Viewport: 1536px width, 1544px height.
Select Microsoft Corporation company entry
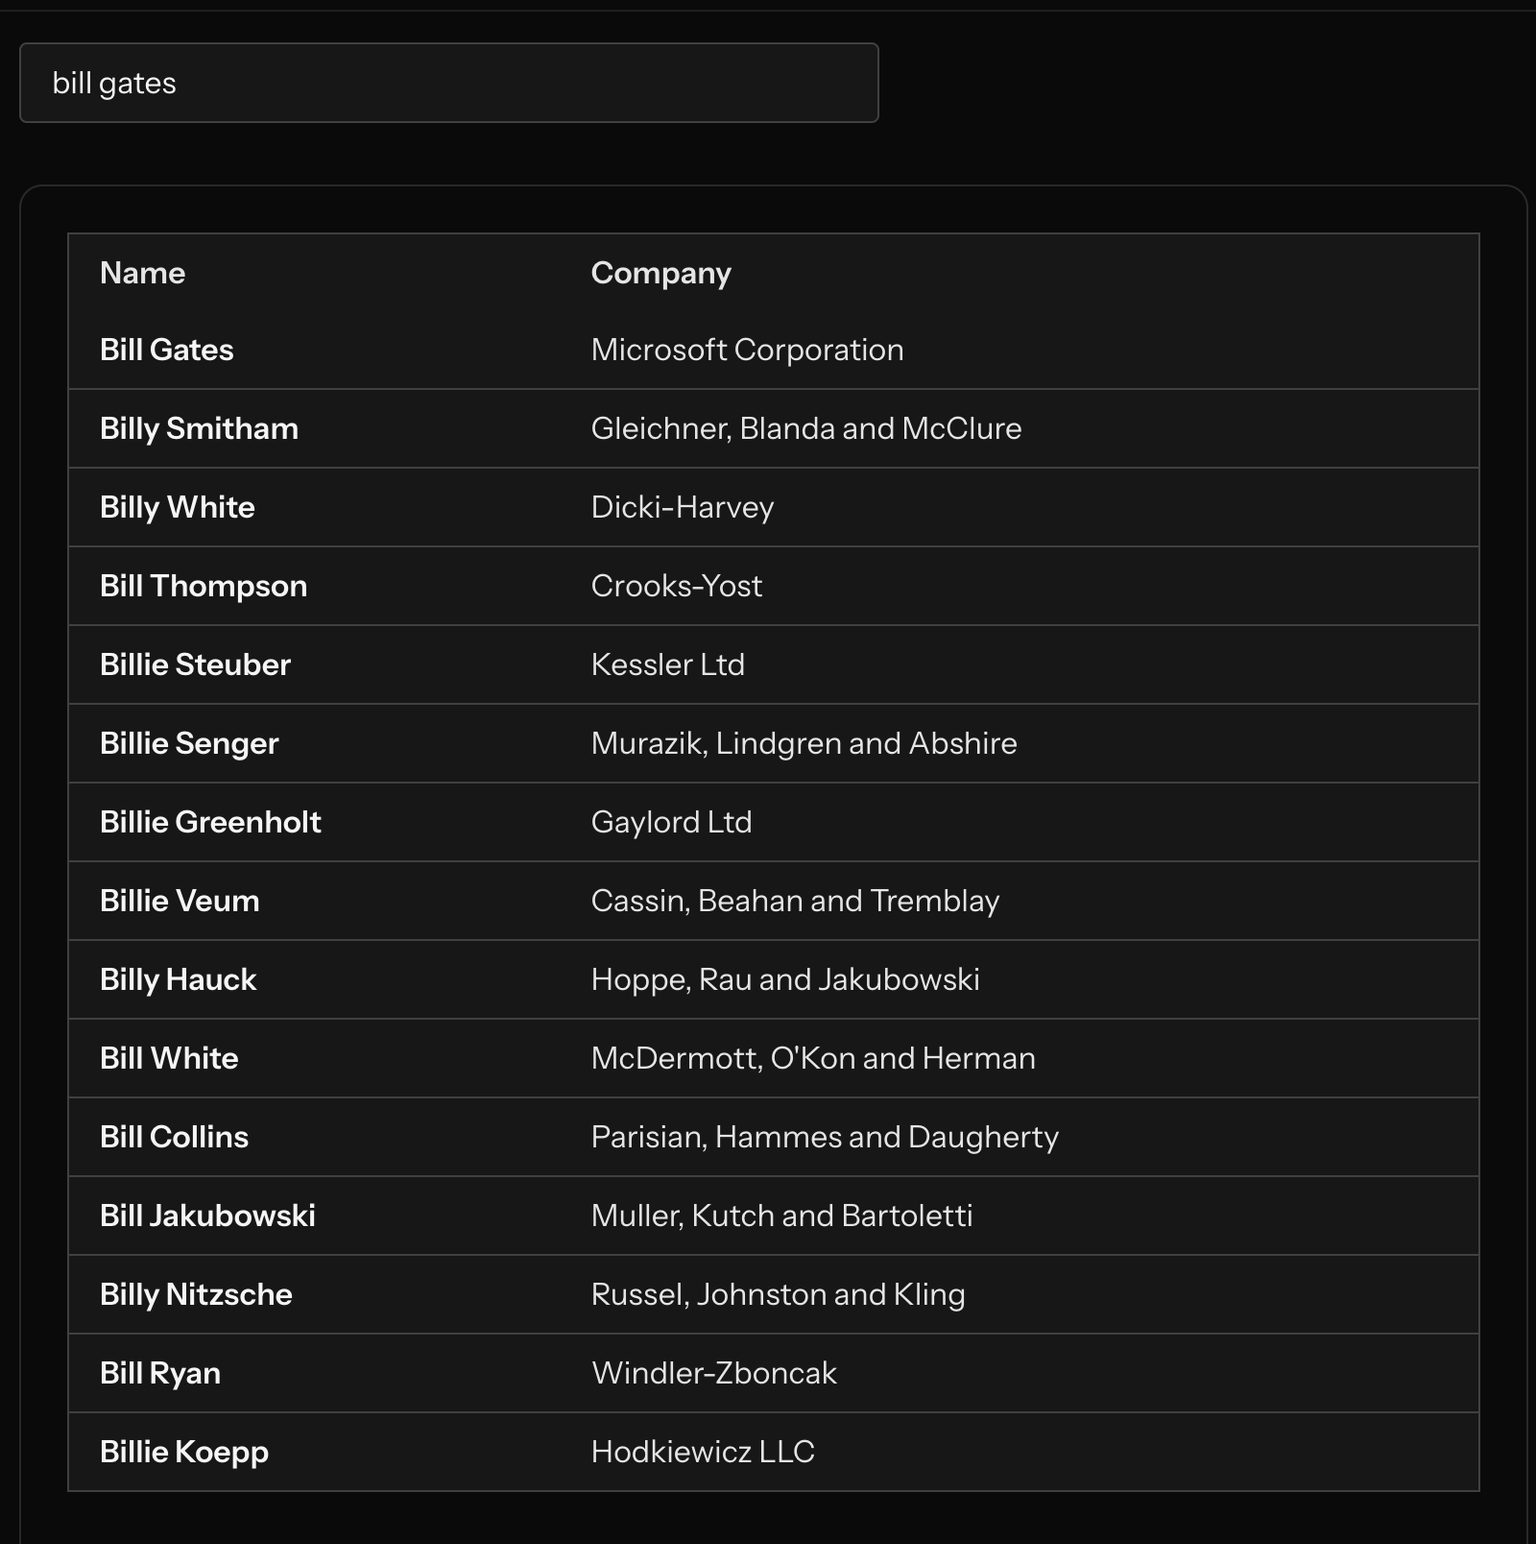click(748, 349)
